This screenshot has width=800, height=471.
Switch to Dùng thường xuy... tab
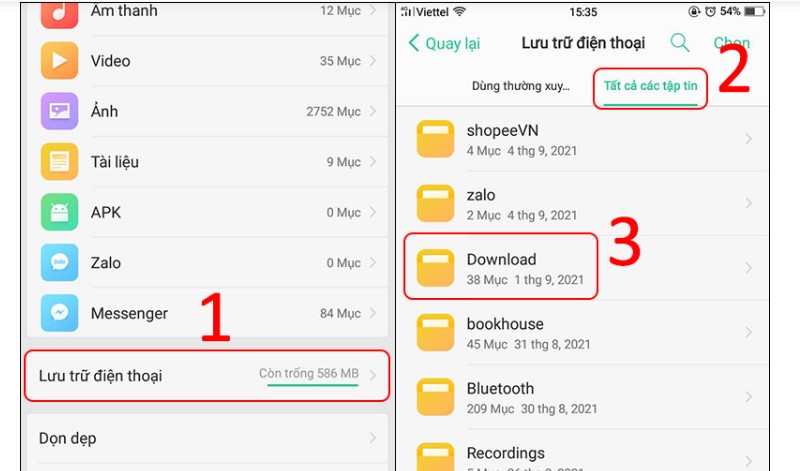coord(520,86)
